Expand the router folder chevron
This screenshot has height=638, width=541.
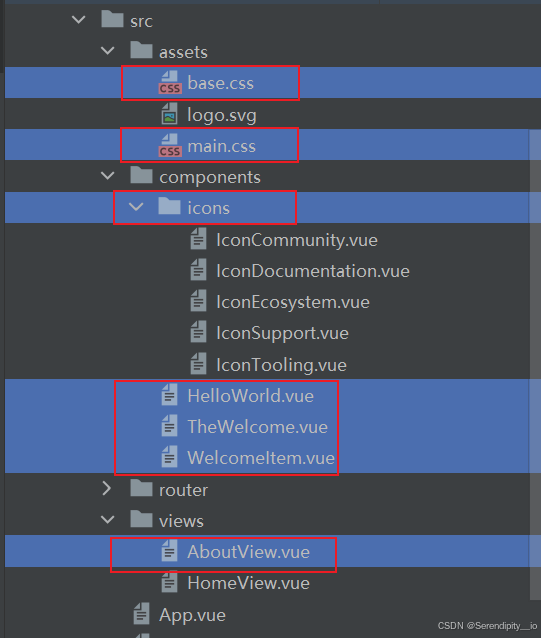[x=107, y=489]
